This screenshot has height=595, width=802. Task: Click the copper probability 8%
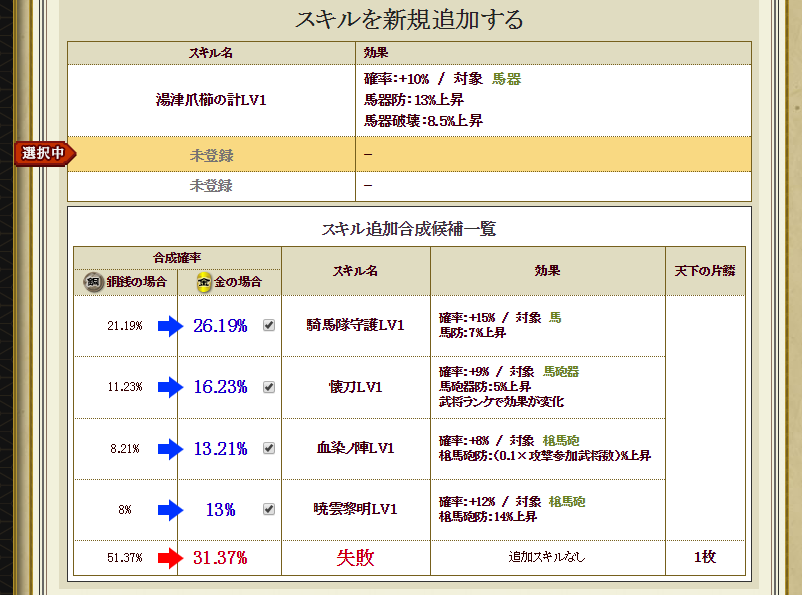pos(125,510)
